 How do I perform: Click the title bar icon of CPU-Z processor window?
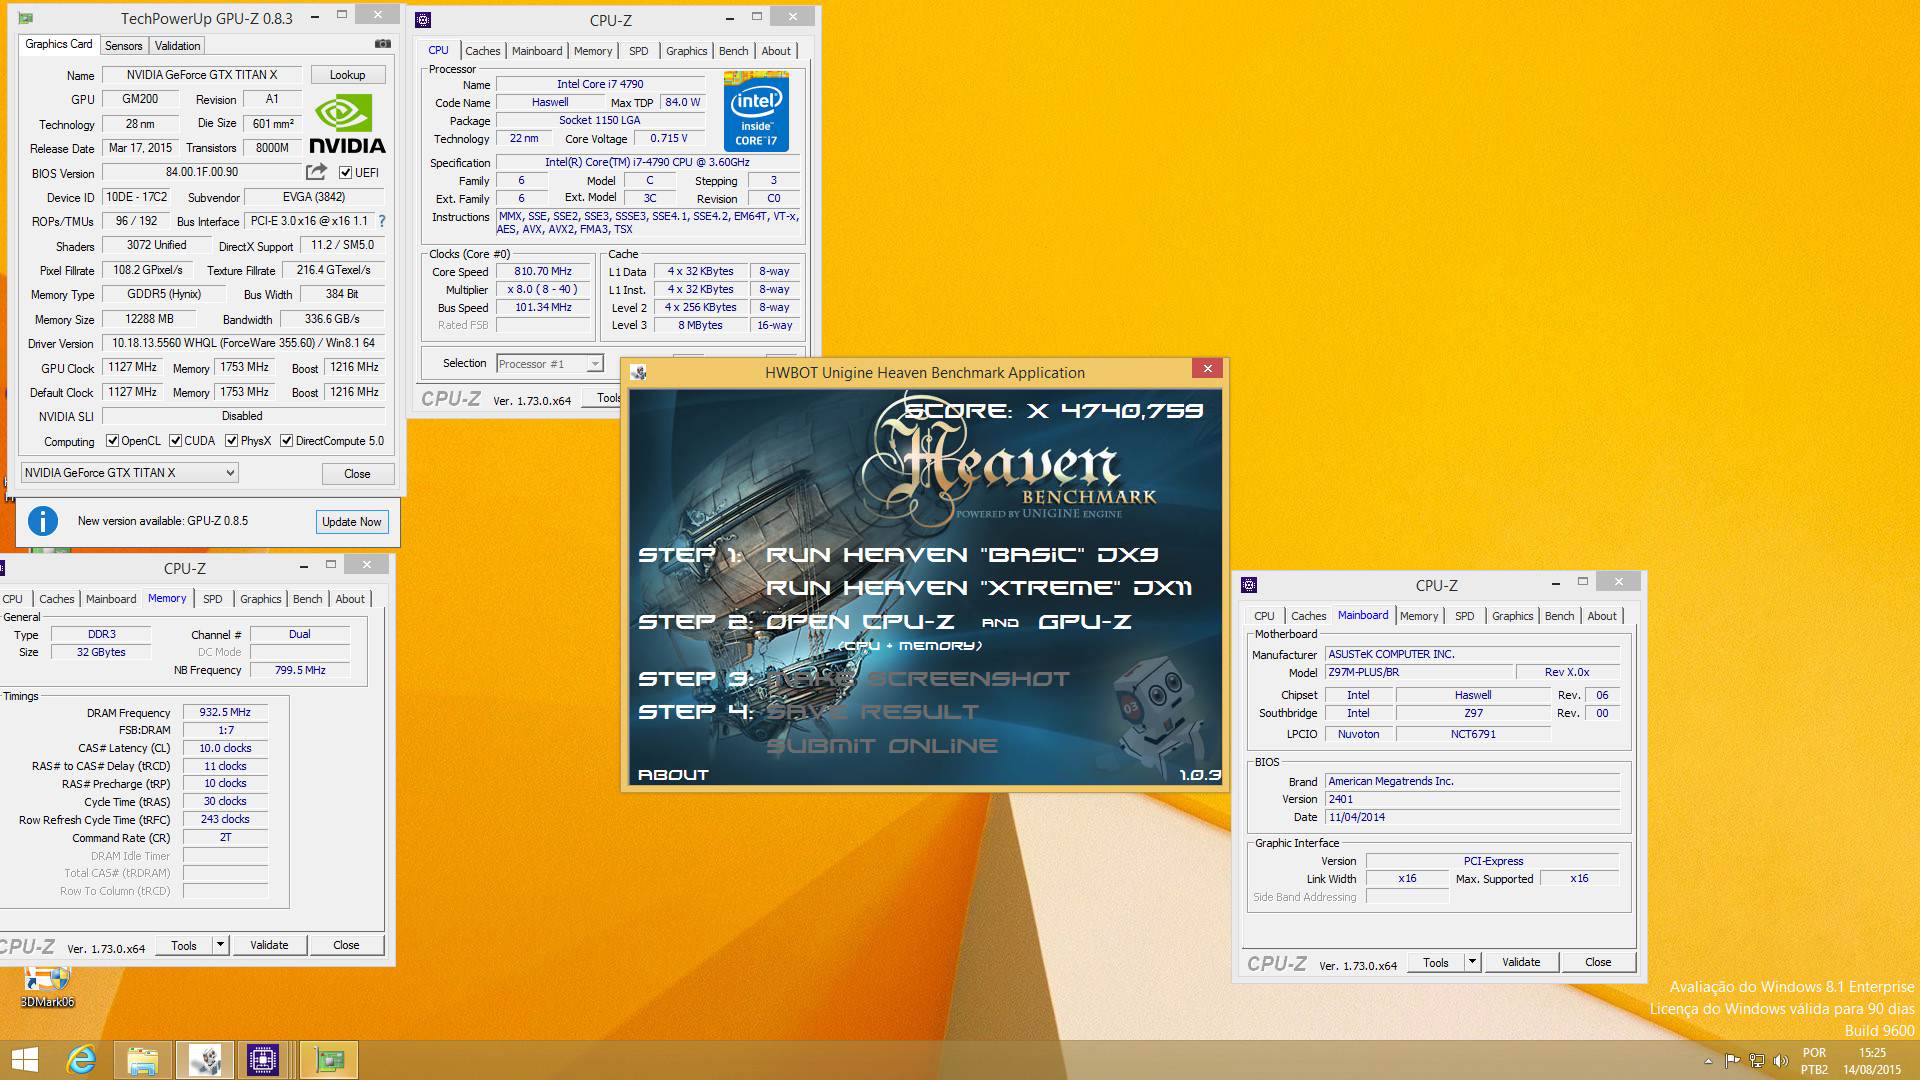click(x=423, y=20)
